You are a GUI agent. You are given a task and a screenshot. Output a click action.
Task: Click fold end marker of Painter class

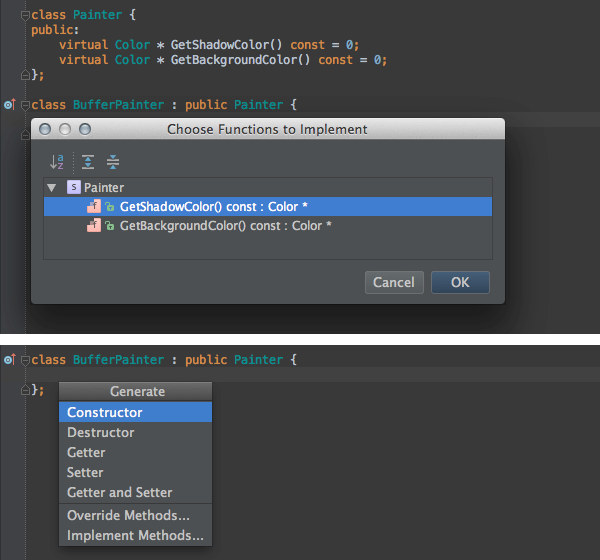(25, 75)
